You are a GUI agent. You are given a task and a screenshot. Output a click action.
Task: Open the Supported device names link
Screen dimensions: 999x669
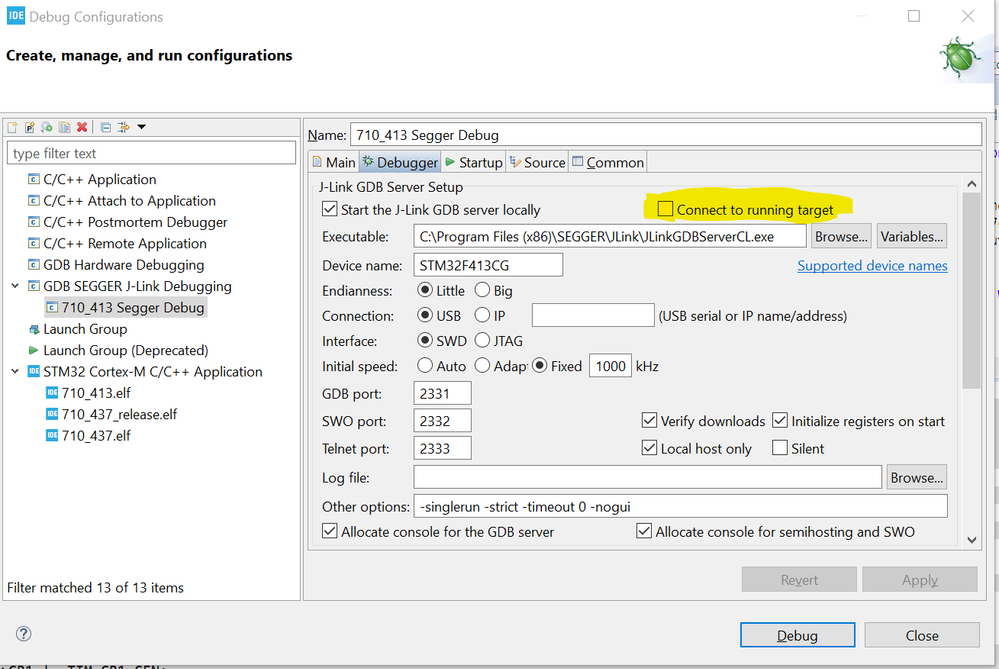click(x=872, y=266)
